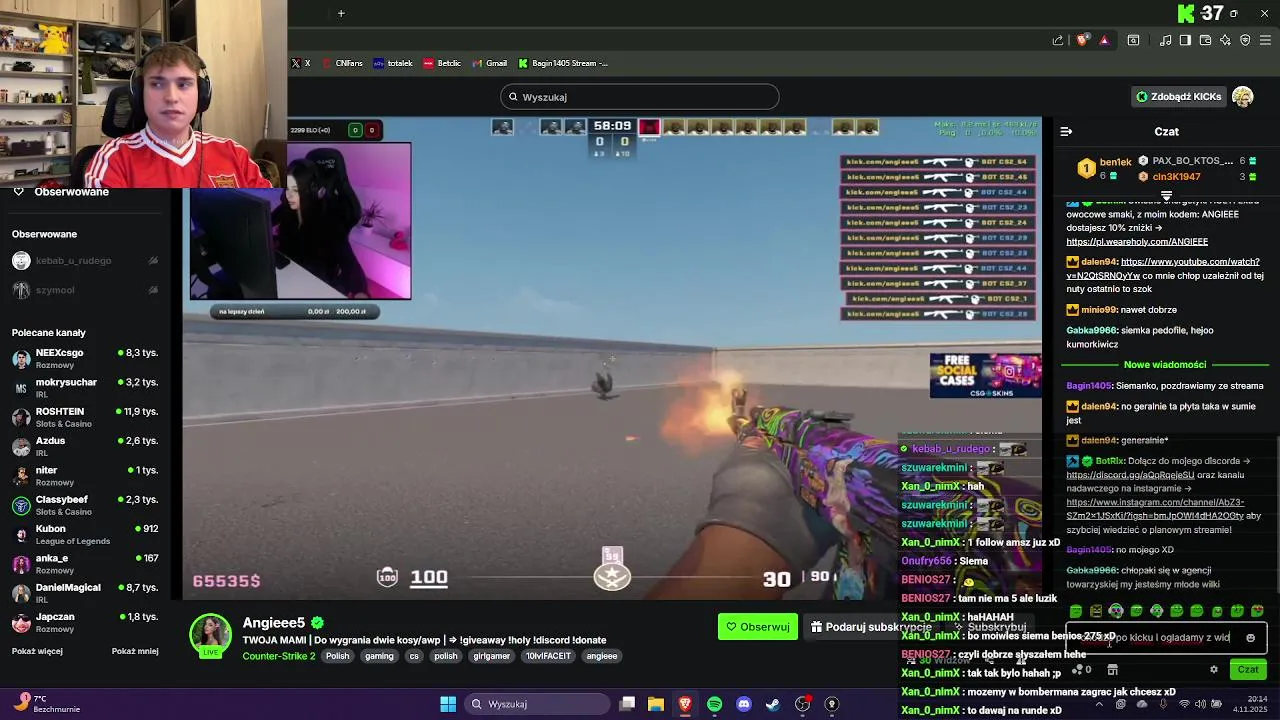Screen dimensions: 1280x720
Task: Open the chat shop store icon
Action: 1112,670
